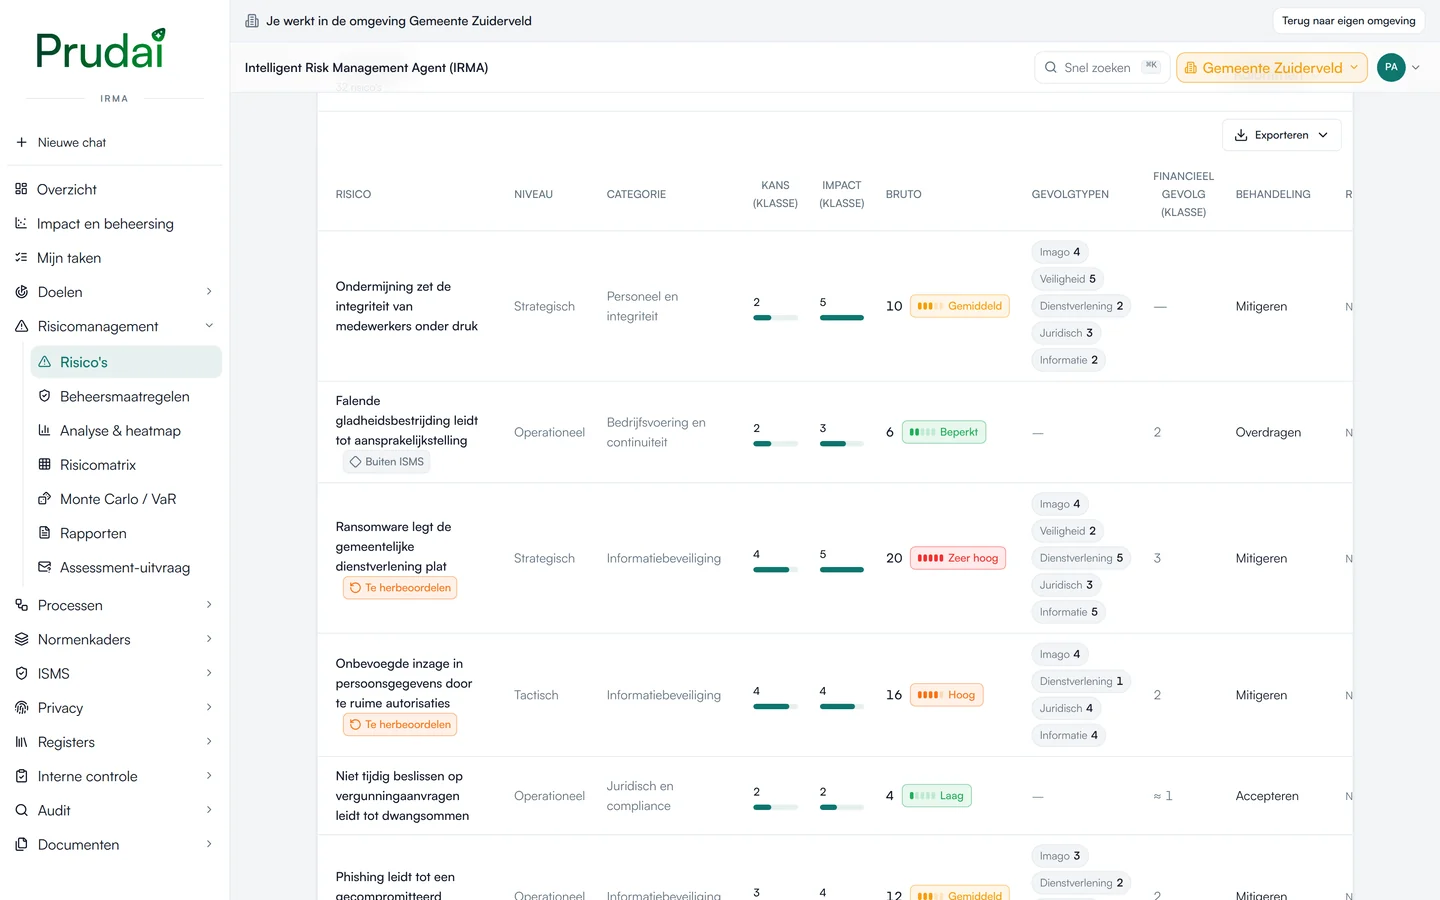Click Zeer hoog rating on Ransomware row
The image size is (1440, 900).
click(958, 558)
